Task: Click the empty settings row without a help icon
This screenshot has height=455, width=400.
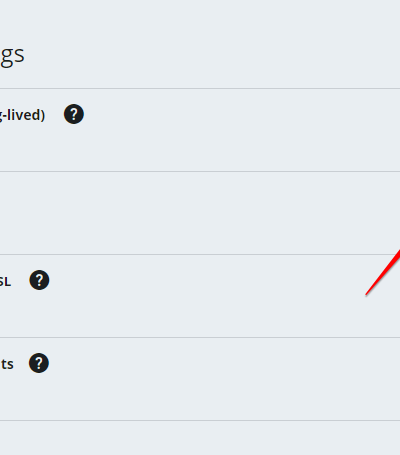Action: click(200, 213)
